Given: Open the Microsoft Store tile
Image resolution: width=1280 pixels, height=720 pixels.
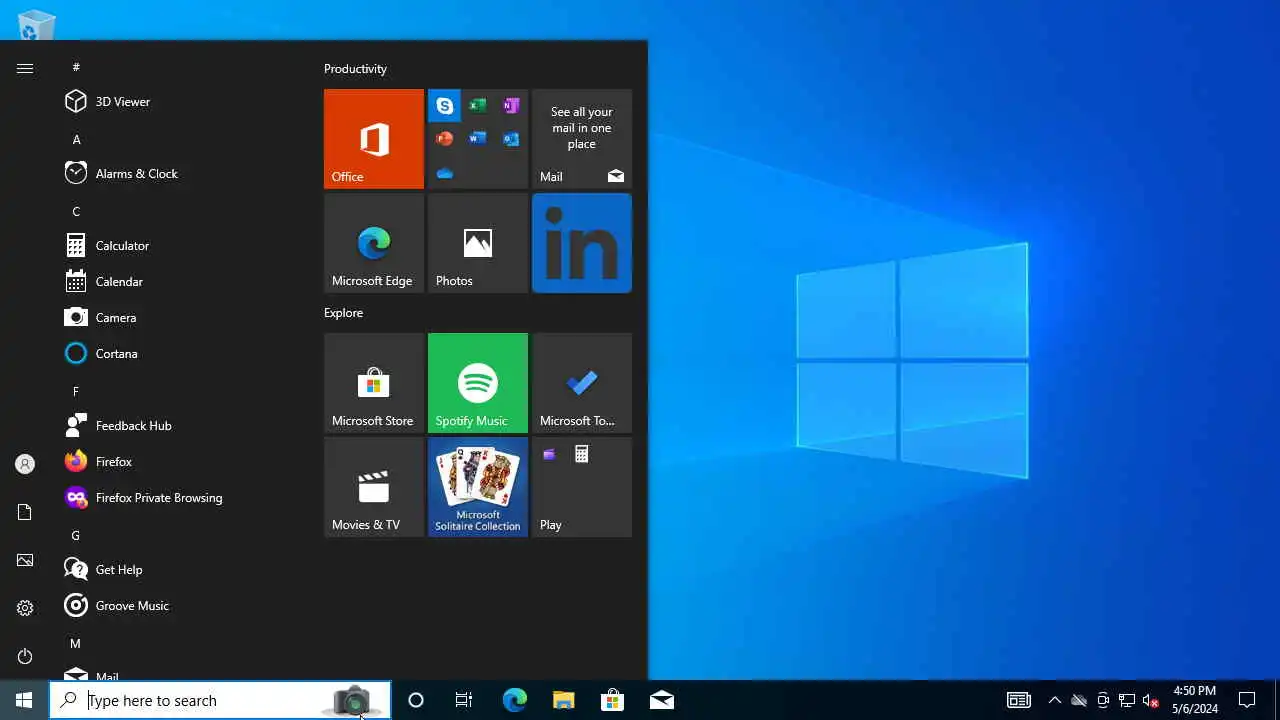Looking at the screenshot, I should 374,383.
